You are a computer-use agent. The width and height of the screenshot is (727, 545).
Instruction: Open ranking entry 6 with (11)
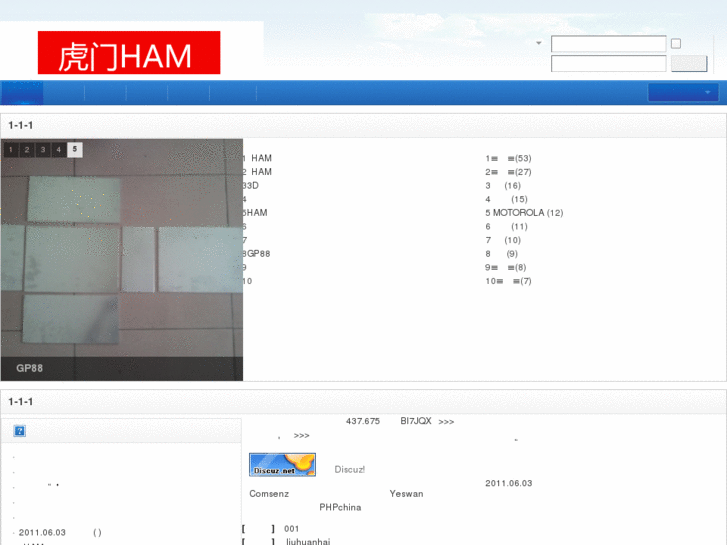[506, 226]
